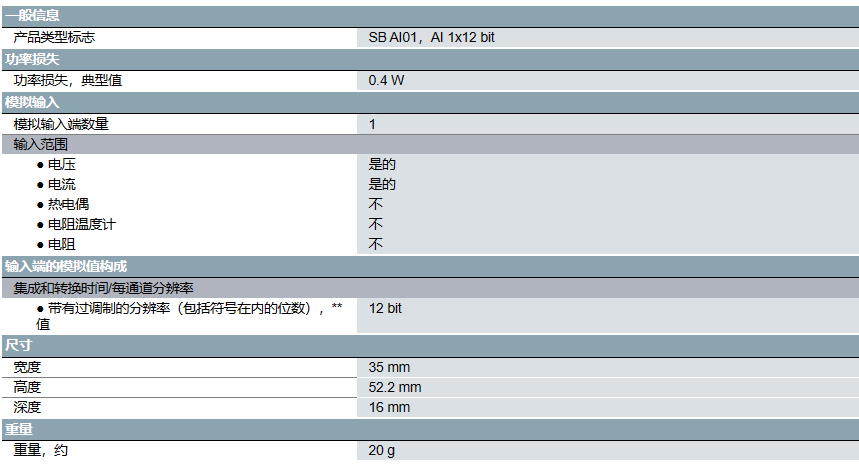This screenshot has height=465, width=859.
Task: Click the 电阻温度计 row label
Action: click(81, 224)
